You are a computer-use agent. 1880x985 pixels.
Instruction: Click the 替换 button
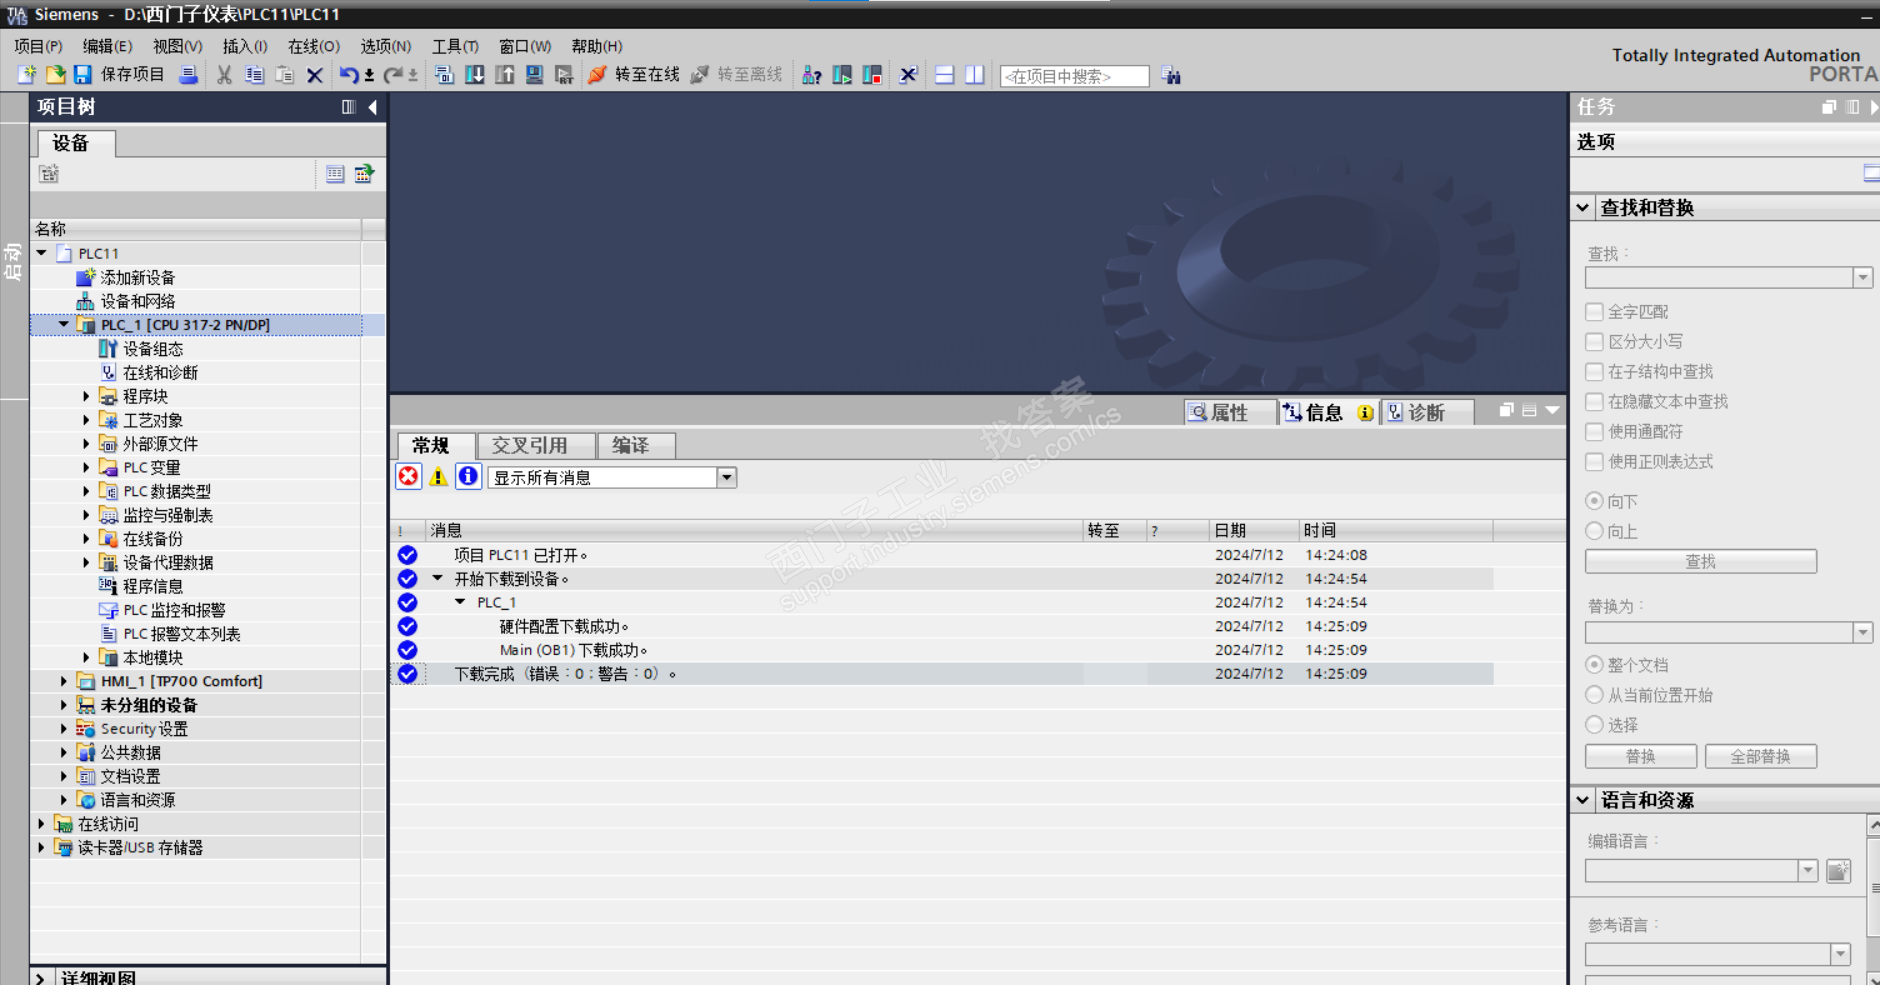[x=1641, y=757]
